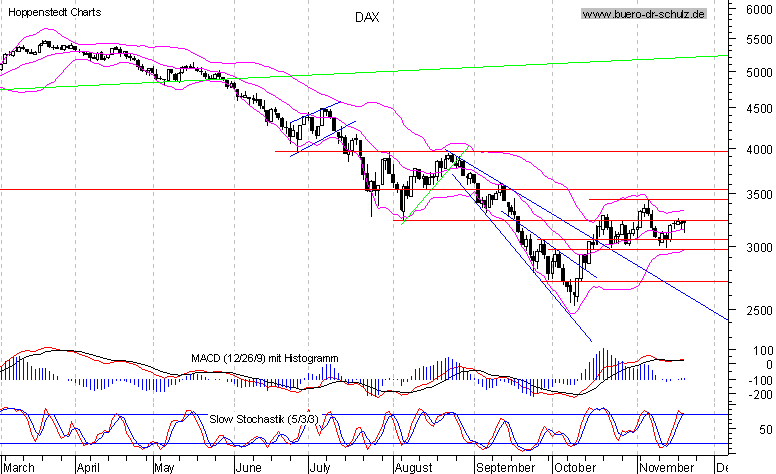Click the www.buero-dr-schulz.de link
The height and width of the screenshot is (474, 776).
[643, 14]
